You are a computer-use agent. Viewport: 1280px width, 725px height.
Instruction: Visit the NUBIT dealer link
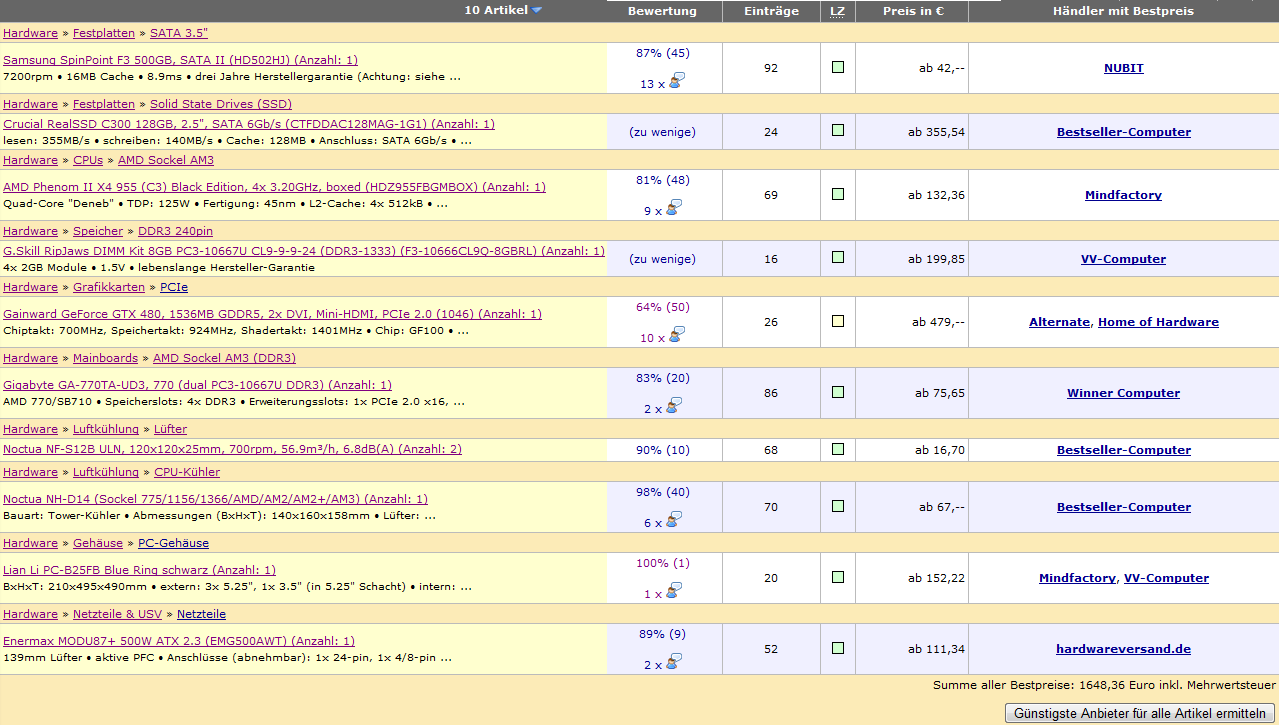click(1124, 68)
